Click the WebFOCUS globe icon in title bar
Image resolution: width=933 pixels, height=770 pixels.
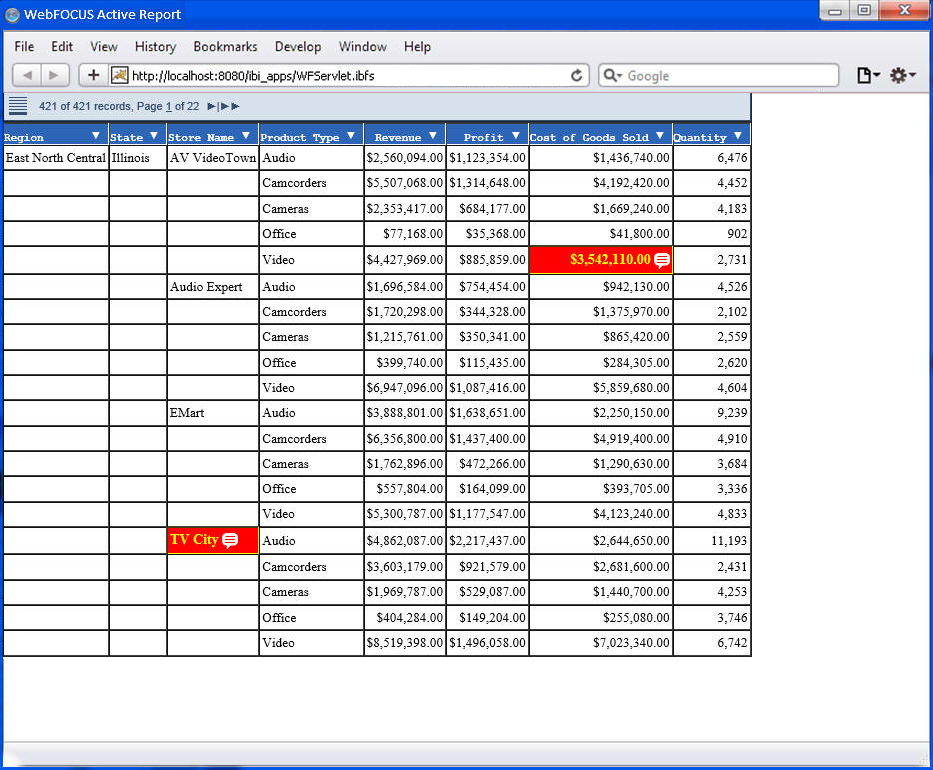(12, 15)
